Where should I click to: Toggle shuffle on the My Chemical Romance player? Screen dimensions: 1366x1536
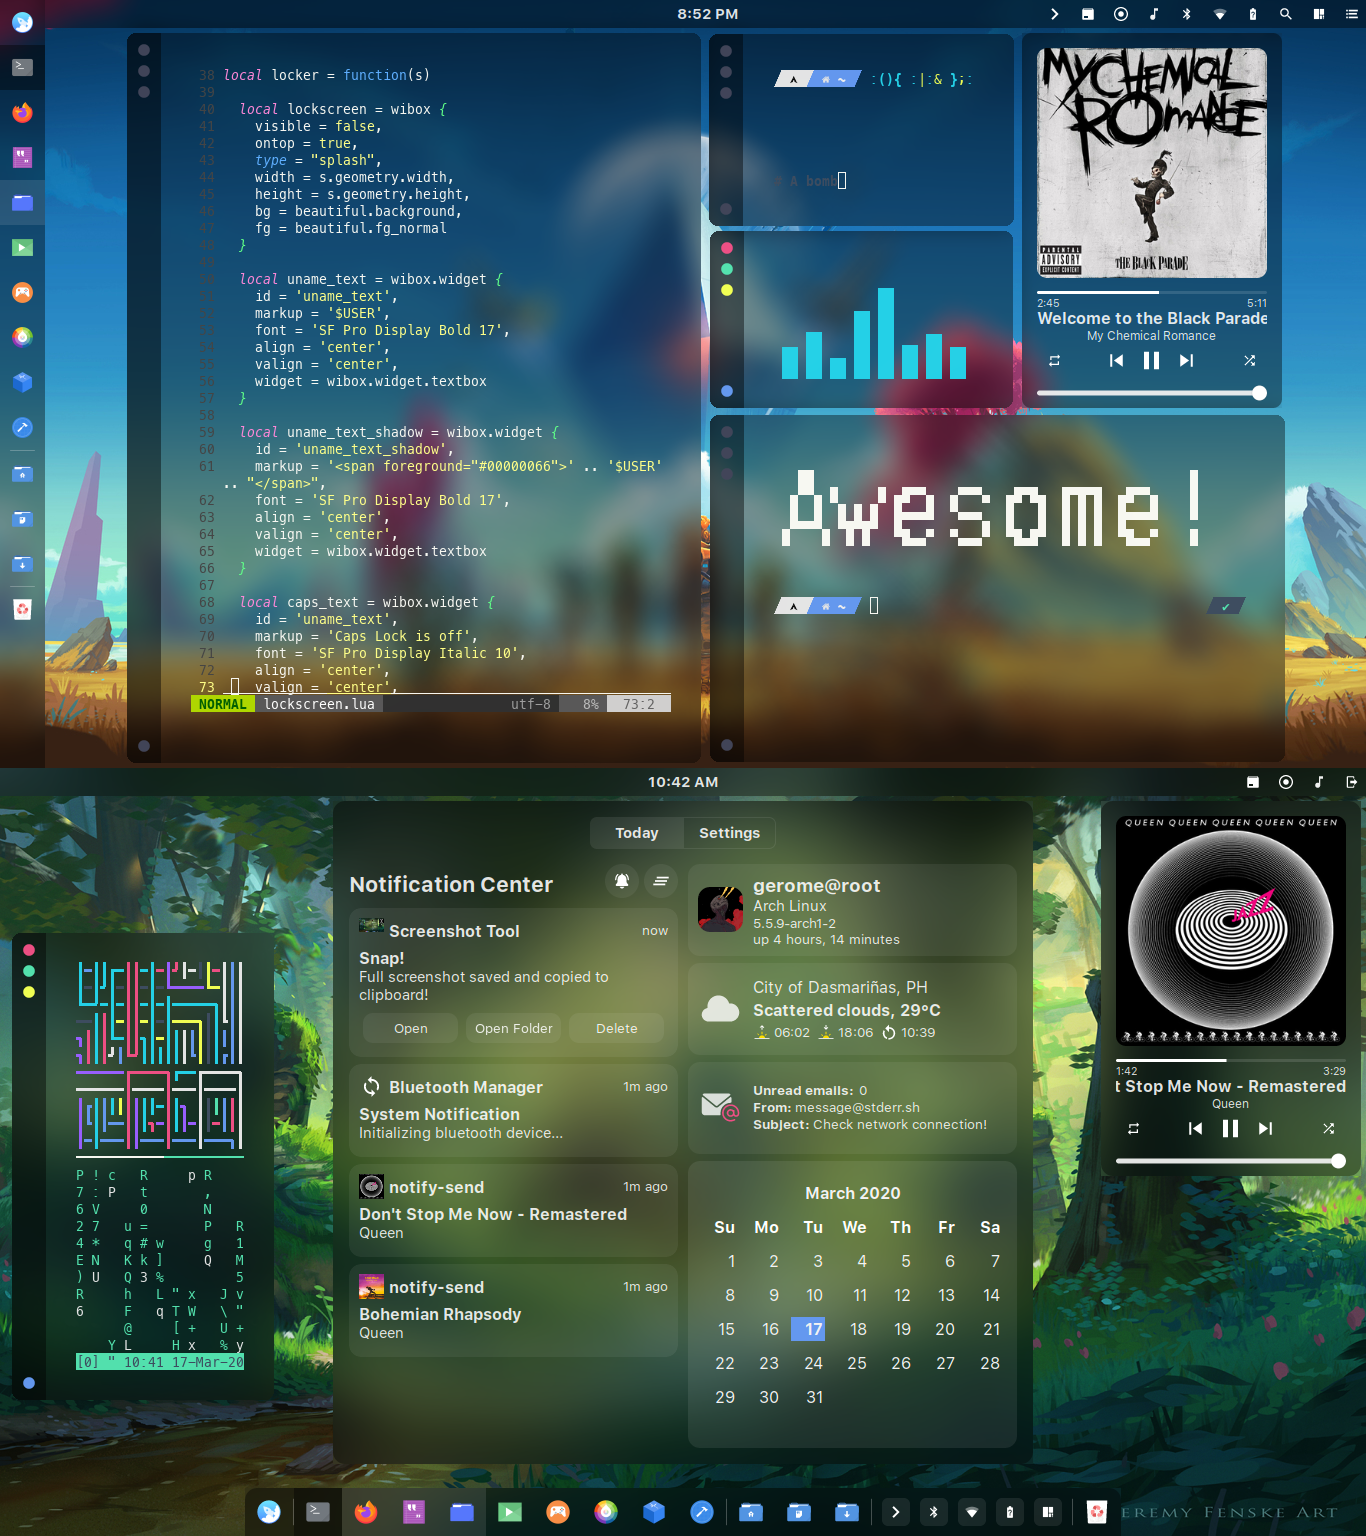click(x=1249, y=361)
